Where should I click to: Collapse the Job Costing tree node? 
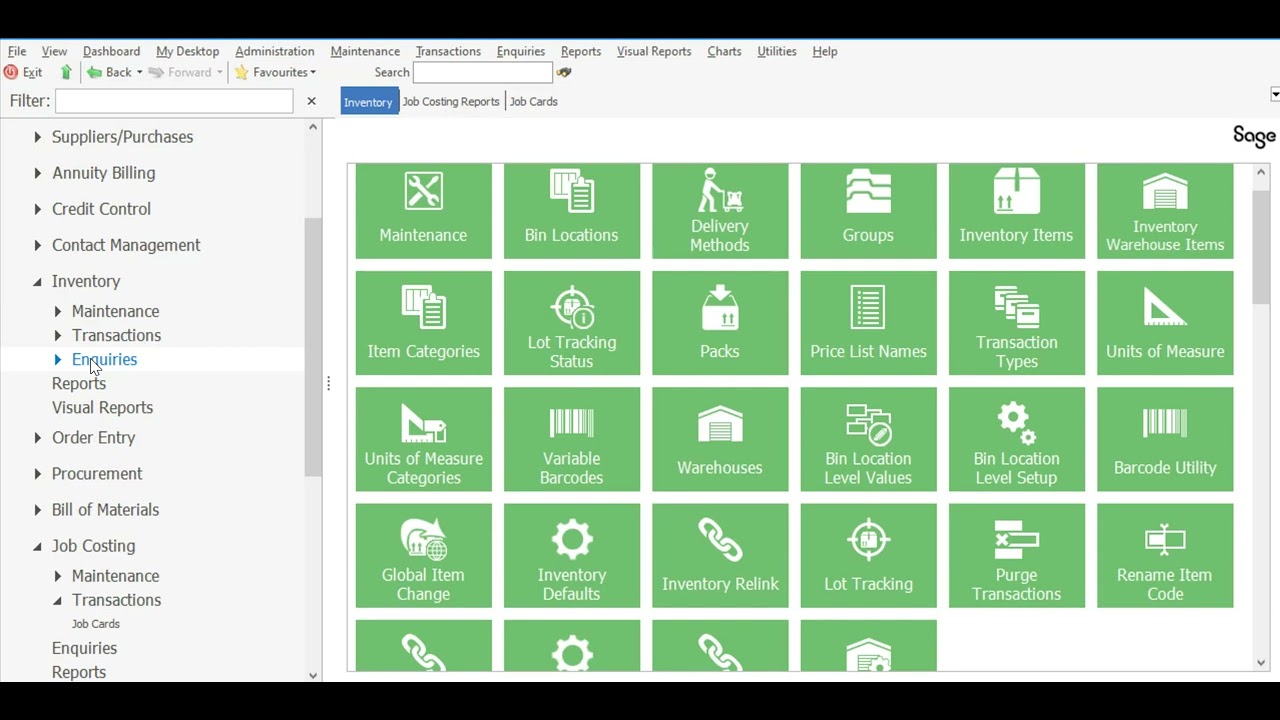click(x=37, y=547)
